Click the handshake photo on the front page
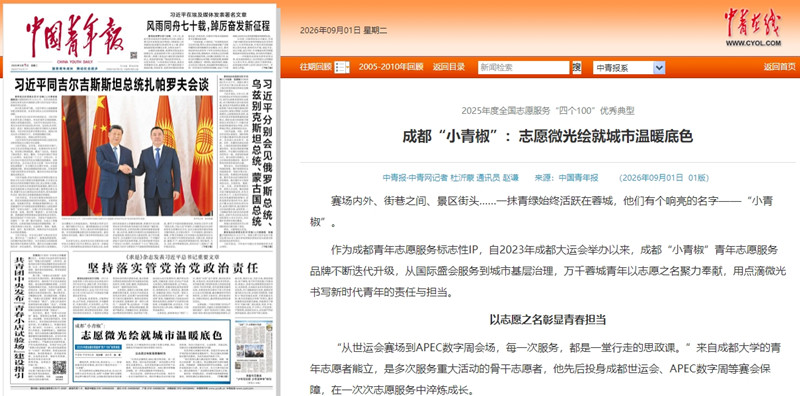 tap(137, 156)
